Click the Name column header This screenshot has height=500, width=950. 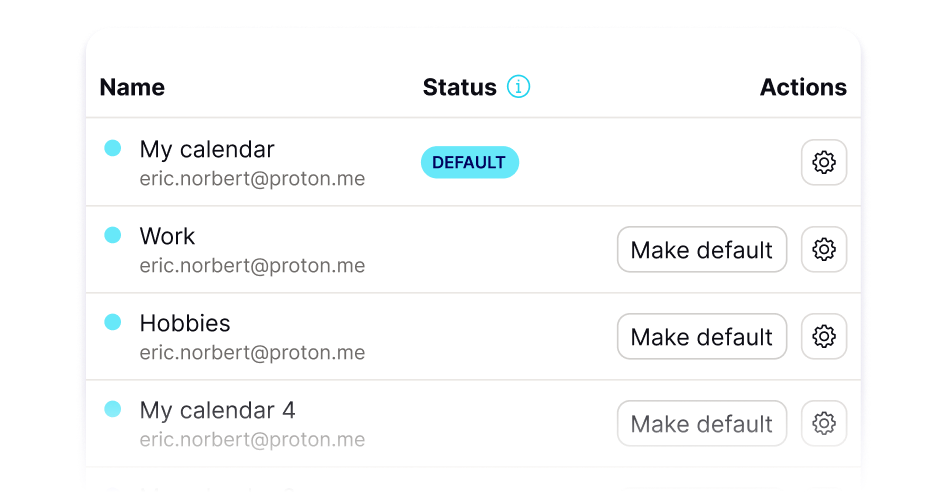(132, 87)
